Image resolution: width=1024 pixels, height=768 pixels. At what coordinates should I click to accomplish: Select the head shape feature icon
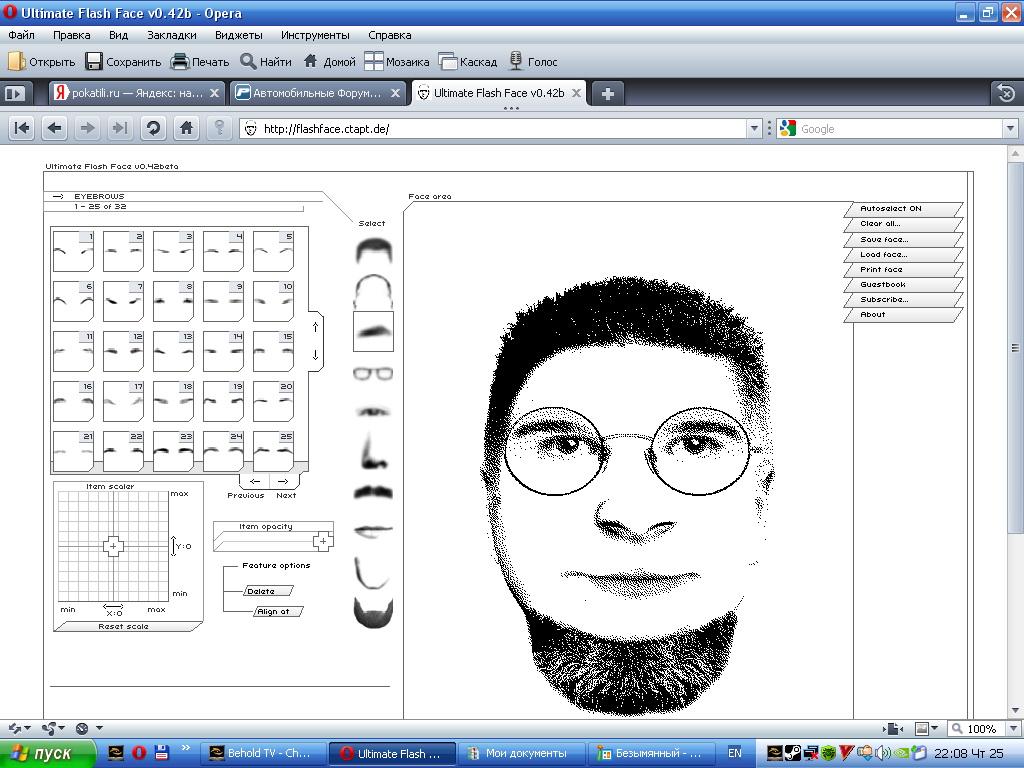pyautogui.click(x=373, y=291)
